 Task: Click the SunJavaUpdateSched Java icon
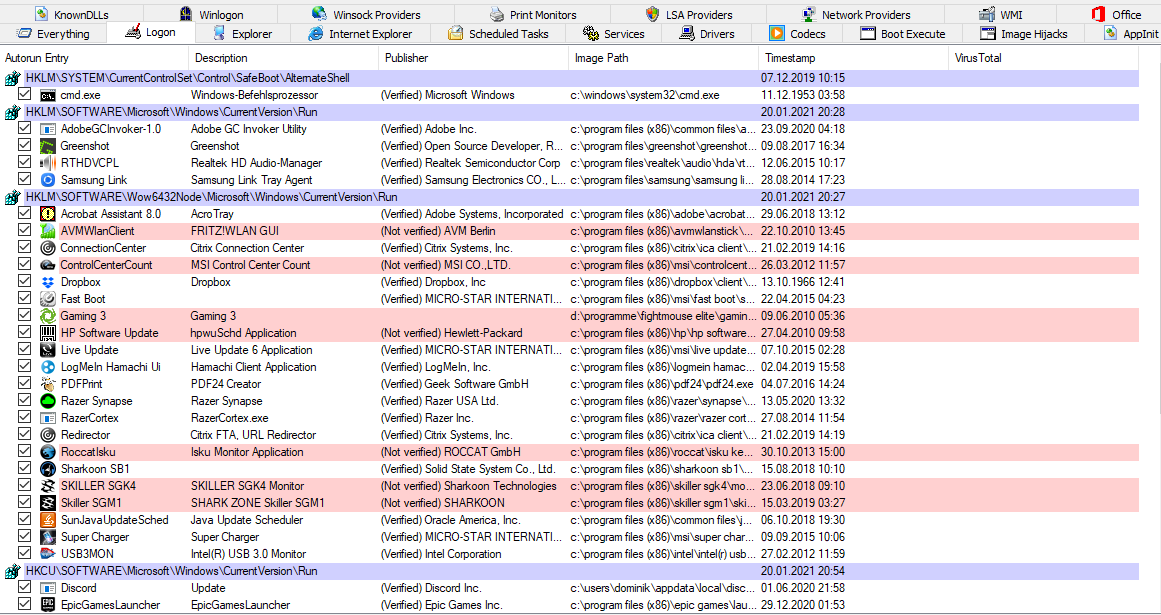pos(47,520)
